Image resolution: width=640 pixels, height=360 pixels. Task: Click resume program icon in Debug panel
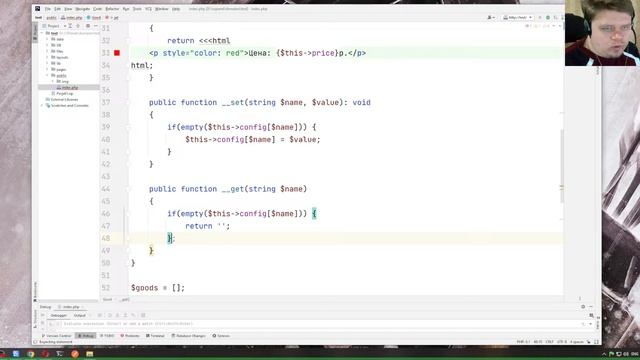[42, 315]
